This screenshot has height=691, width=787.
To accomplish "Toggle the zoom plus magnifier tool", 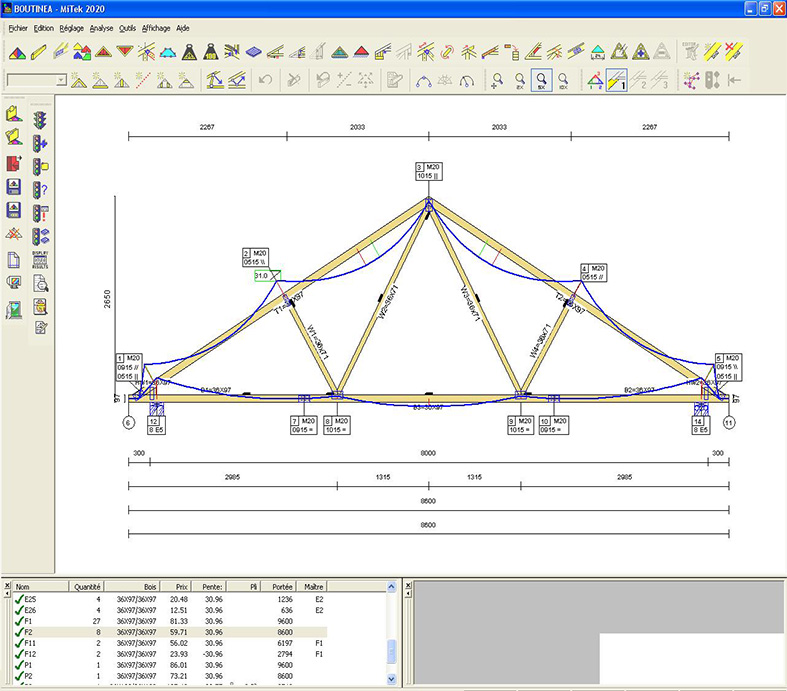I will click(497, 80).
